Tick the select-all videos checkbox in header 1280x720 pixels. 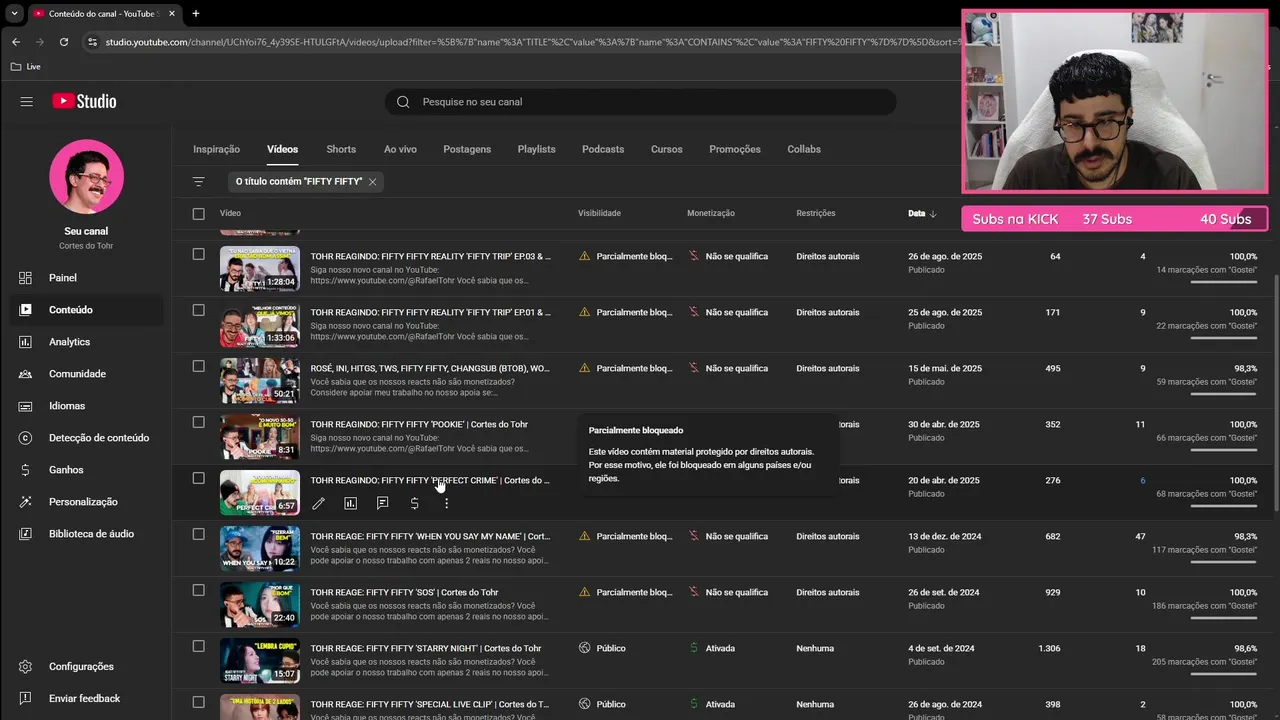[198, 214]
